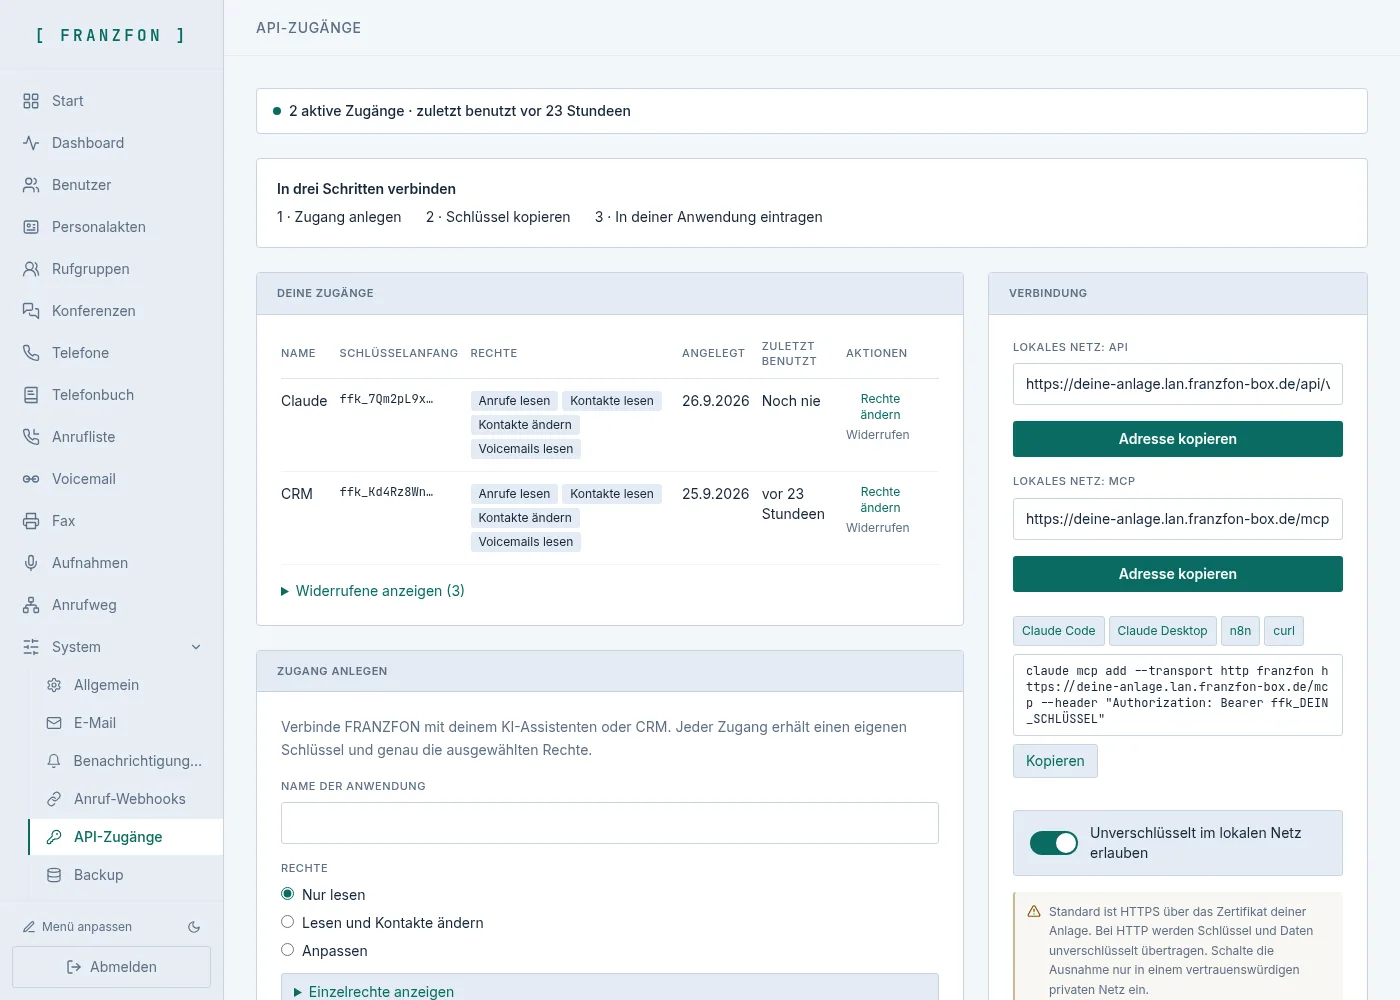Toggle dark mode moon icon
Viewport: 1400px width, 1000px height.
tap(194, 927)
